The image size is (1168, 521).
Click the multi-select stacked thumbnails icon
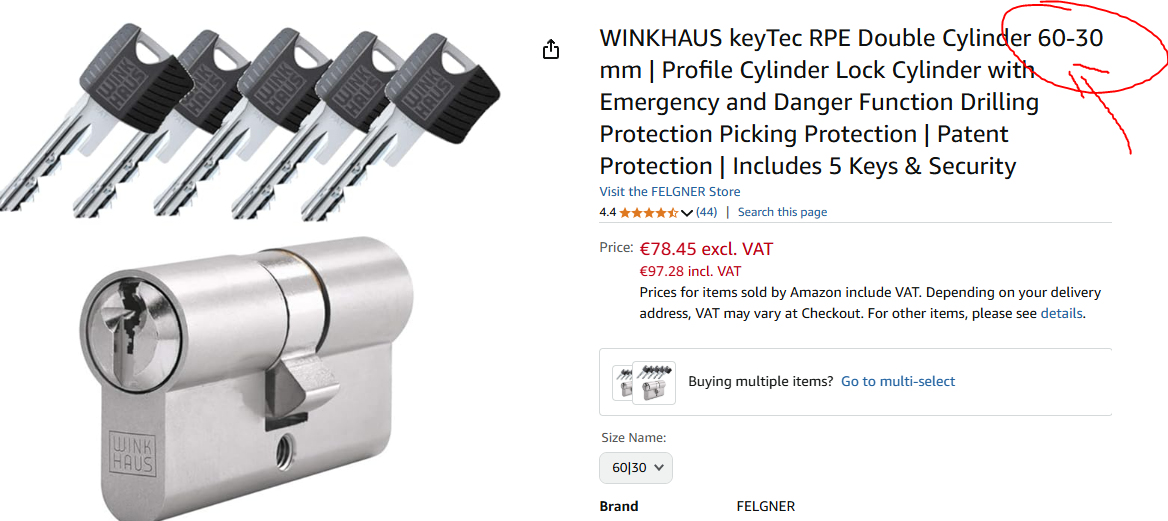(644, 382)
